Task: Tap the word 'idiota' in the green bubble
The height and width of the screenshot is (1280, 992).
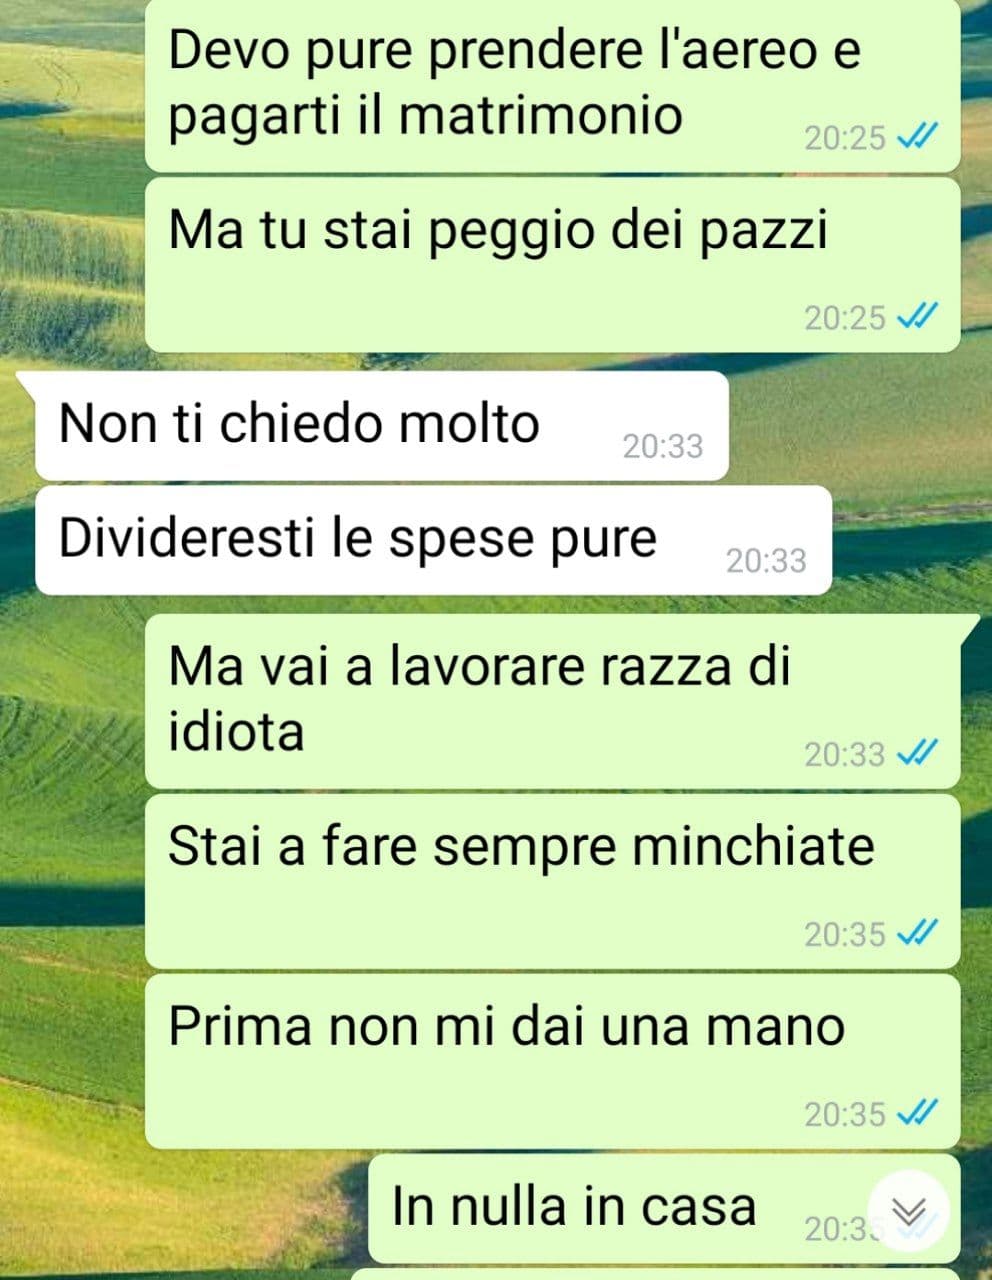Action: coord(236,732)
